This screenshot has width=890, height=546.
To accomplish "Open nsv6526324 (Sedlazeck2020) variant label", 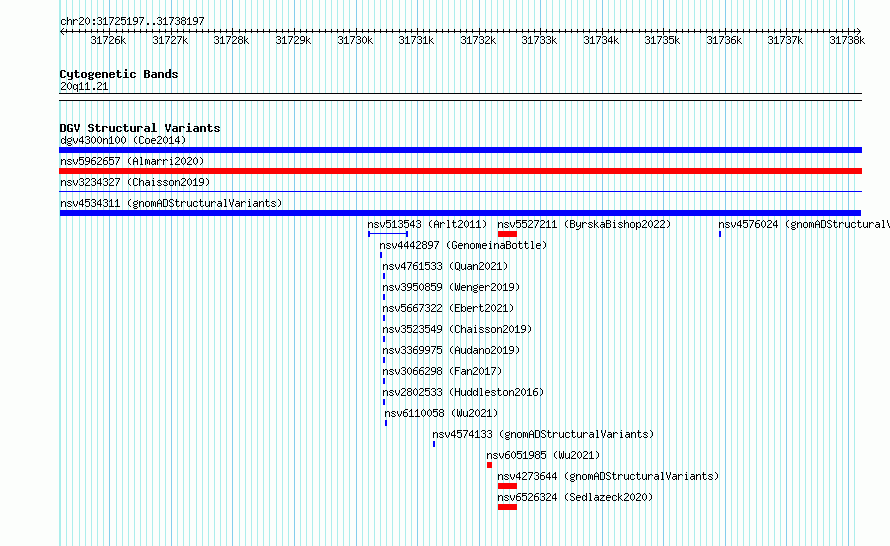I will 575,497.
